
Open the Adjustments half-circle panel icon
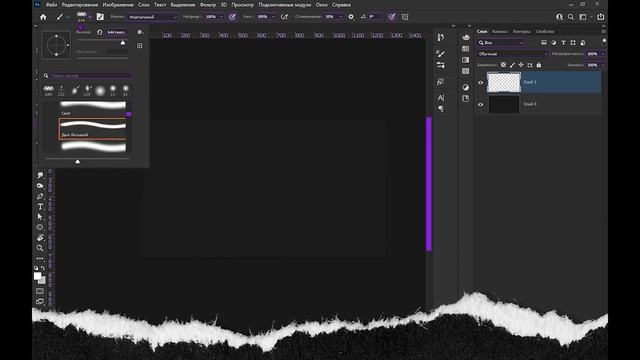tap(466, 87)
